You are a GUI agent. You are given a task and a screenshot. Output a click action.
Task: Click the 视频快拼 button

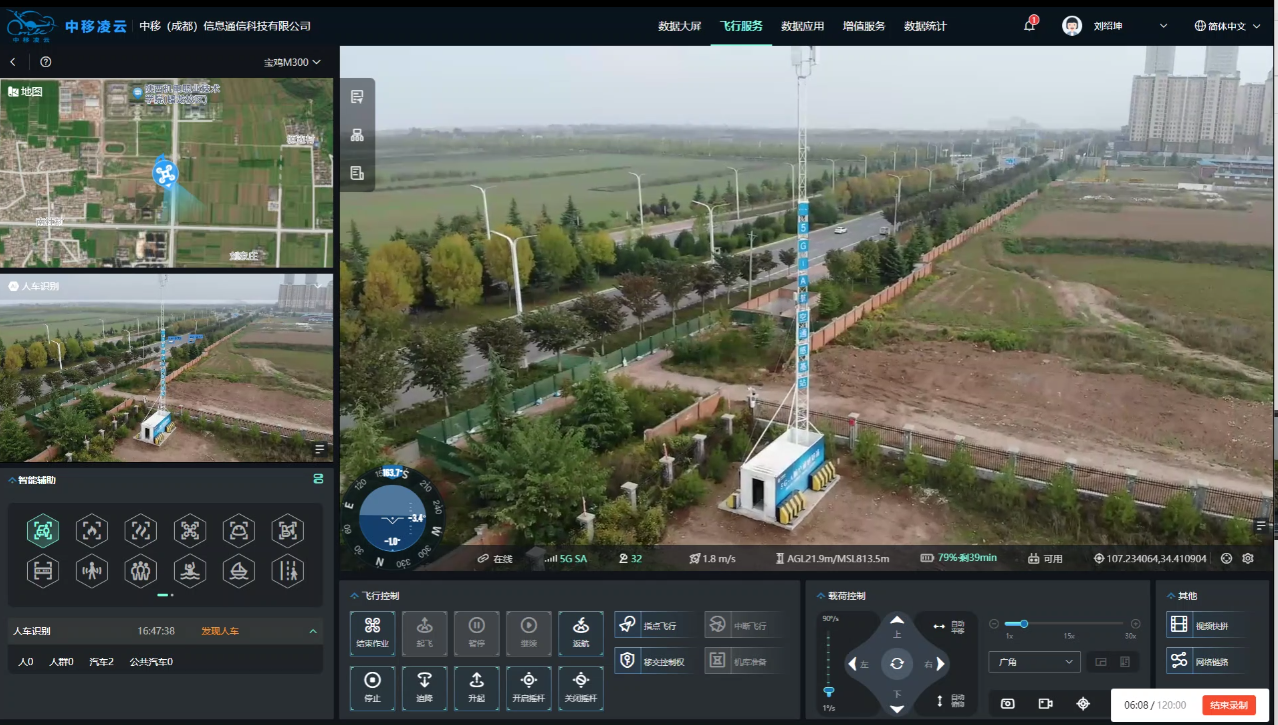point(1206,625)
